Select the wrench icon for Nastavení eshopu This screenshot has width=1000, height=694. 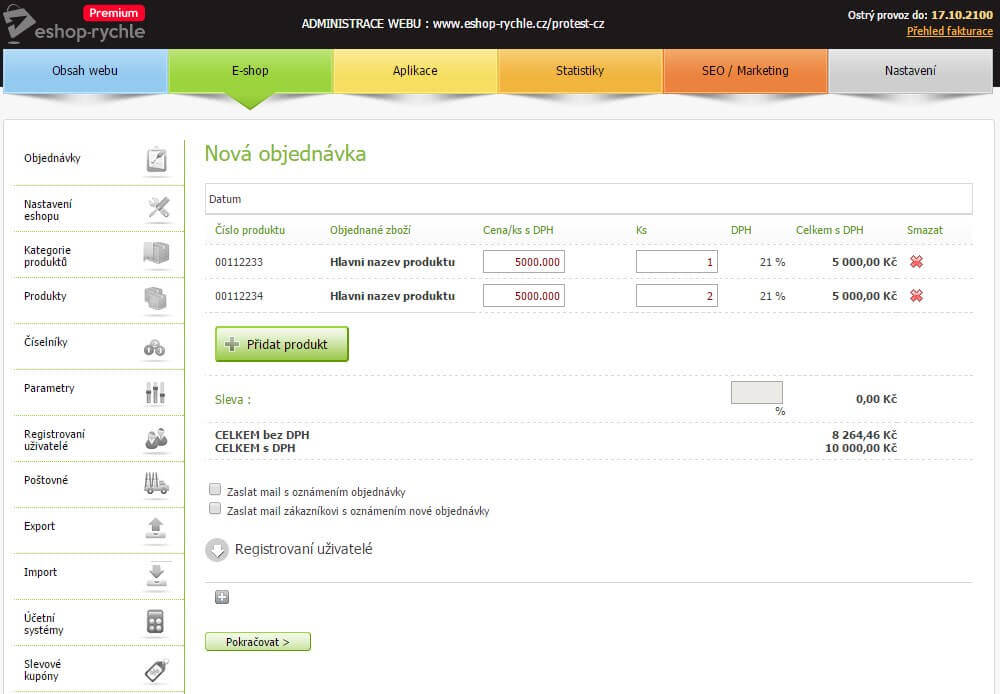pyautogui.click(x=155, y=207)
